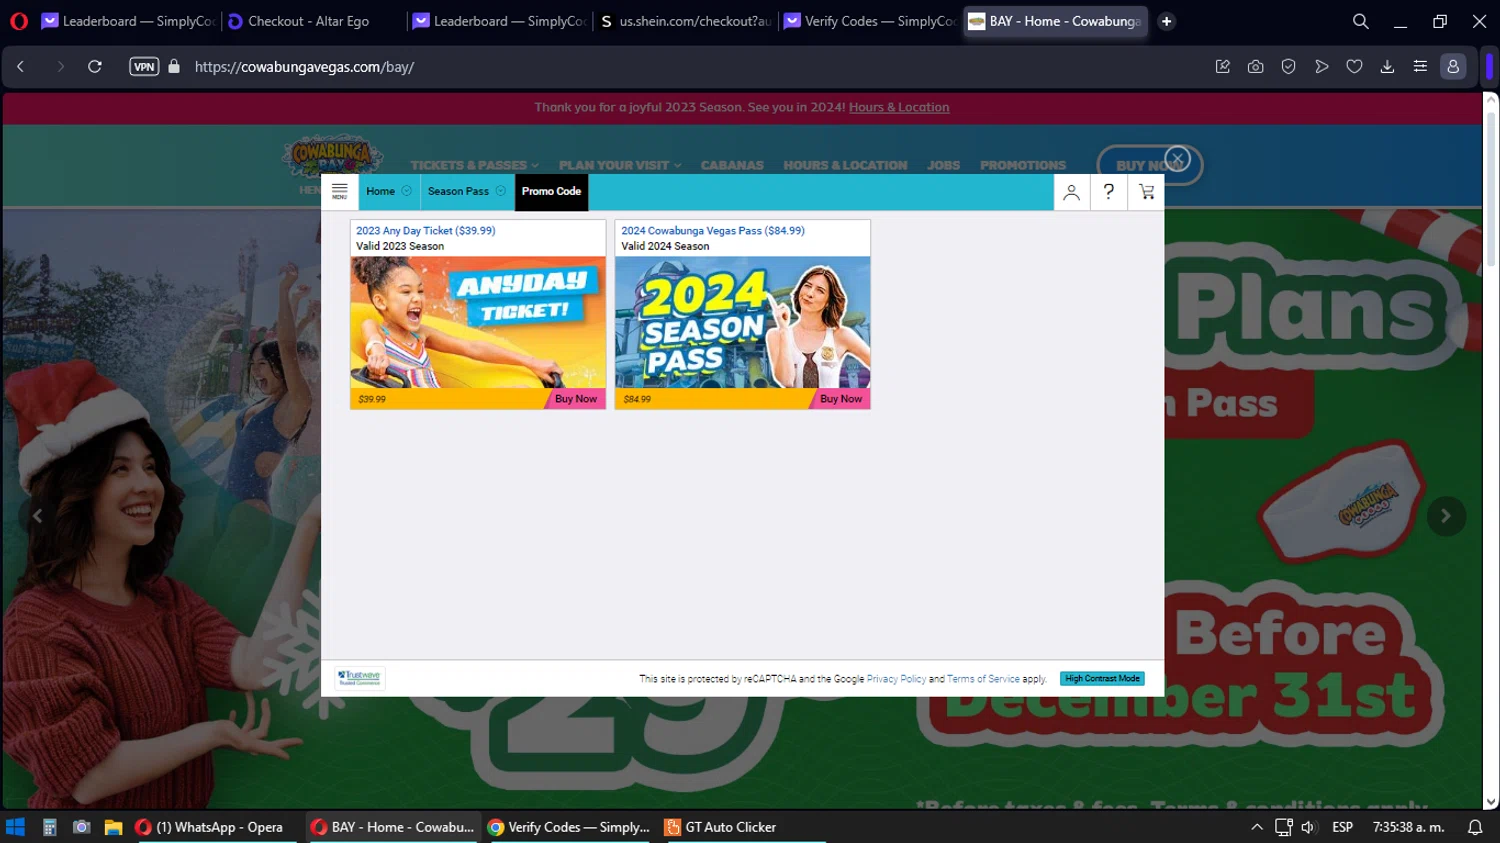Open the Google Privacy Policy link
1500x843 pixels.
pyautogui.click(x=896, y=679)
